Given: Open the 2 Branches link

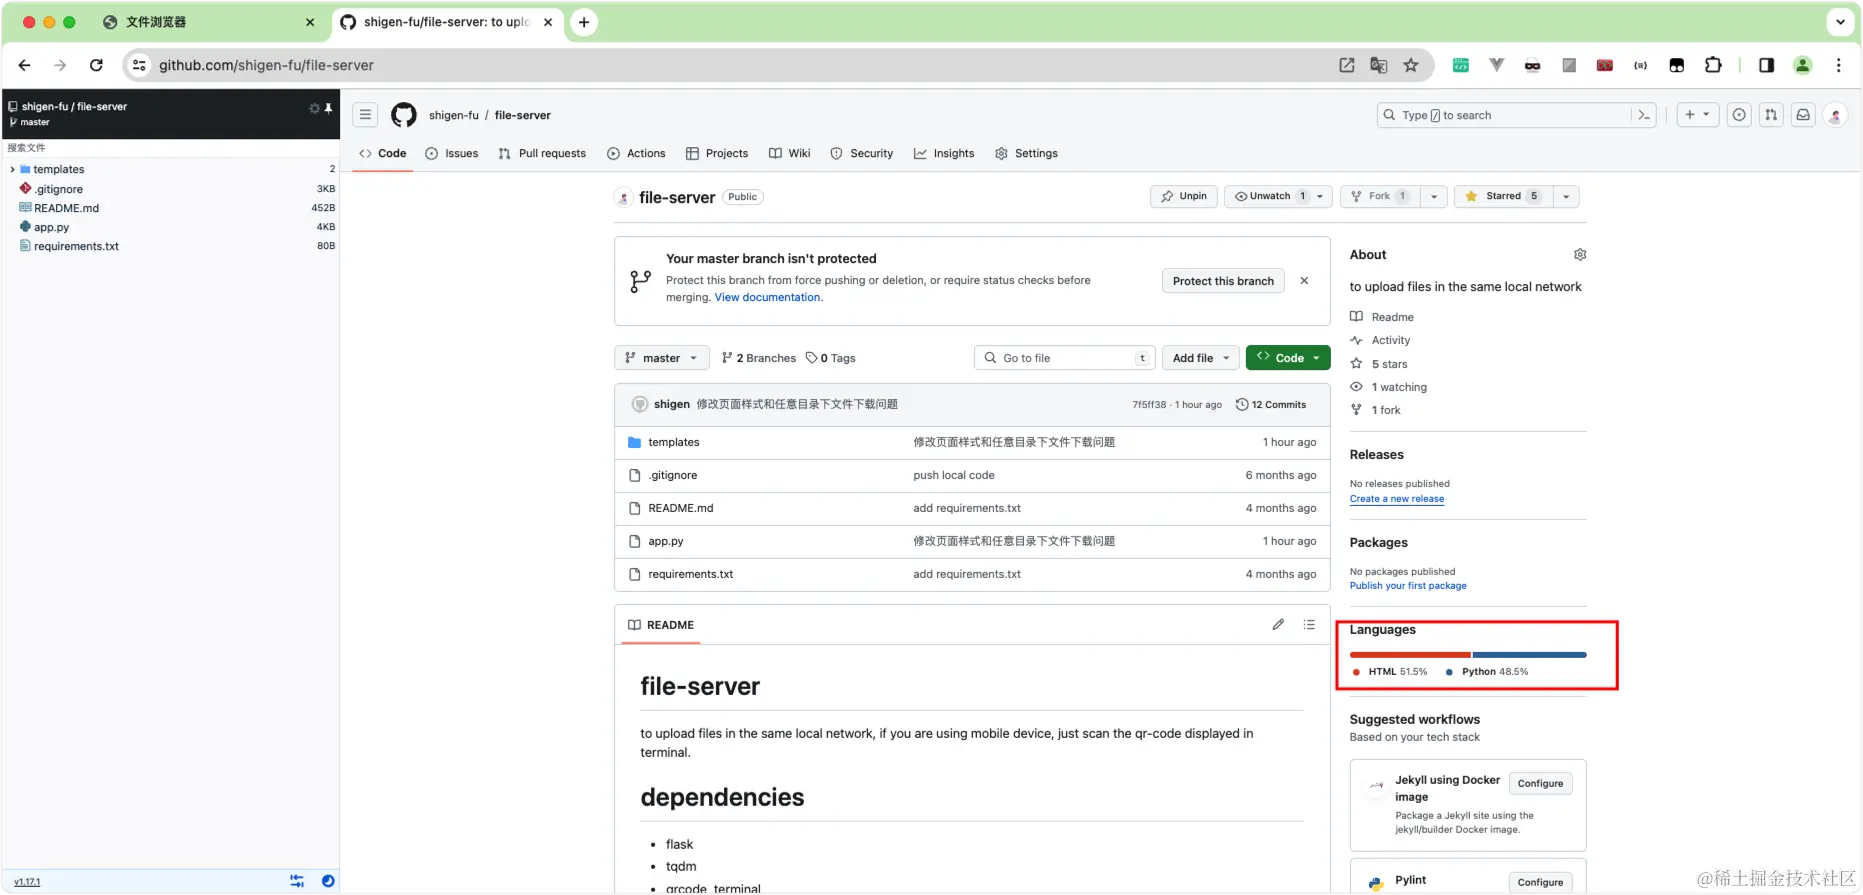Looking at the screenshot, I should click(759, 358).
